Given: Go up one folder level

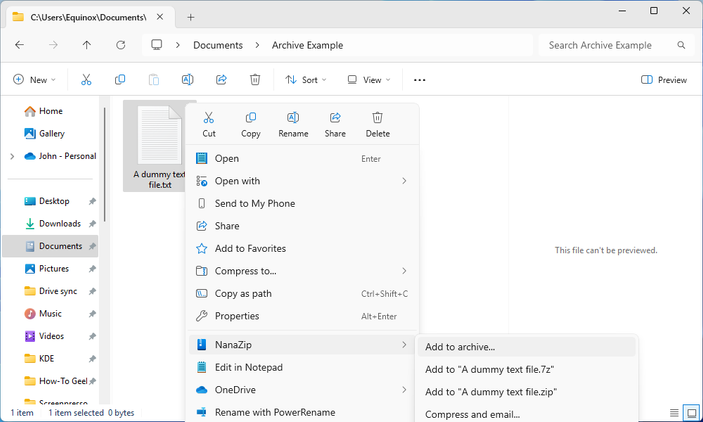Looking at the screenshot, I should point(87,45).
